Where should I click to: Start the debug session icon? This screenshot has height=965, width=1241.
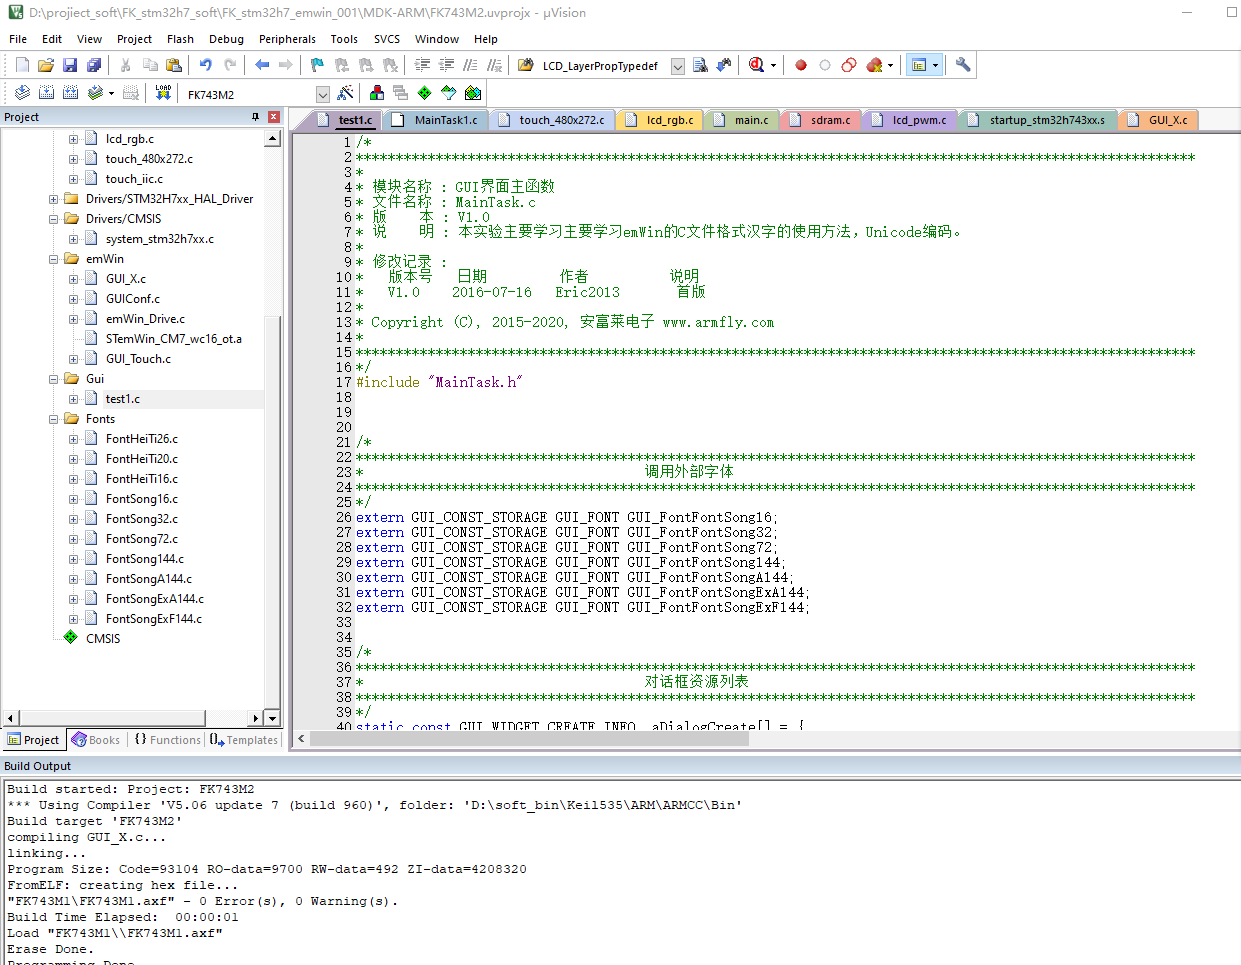tap(757, 65)
